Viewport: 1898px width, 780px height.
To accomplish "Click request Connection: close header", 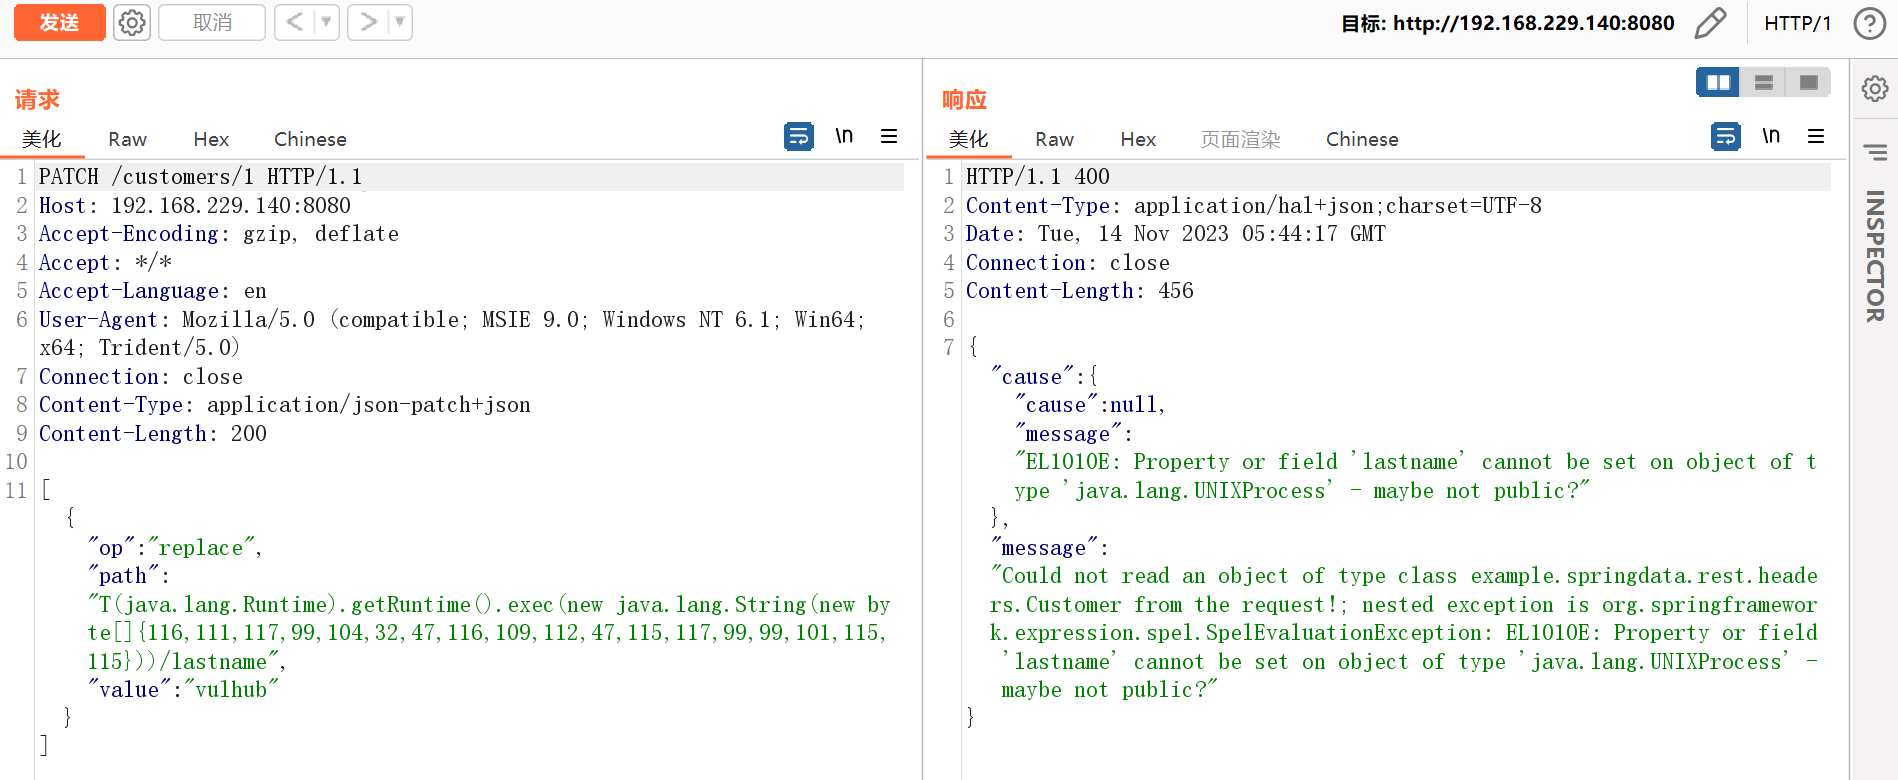I will tap(140, 377).
